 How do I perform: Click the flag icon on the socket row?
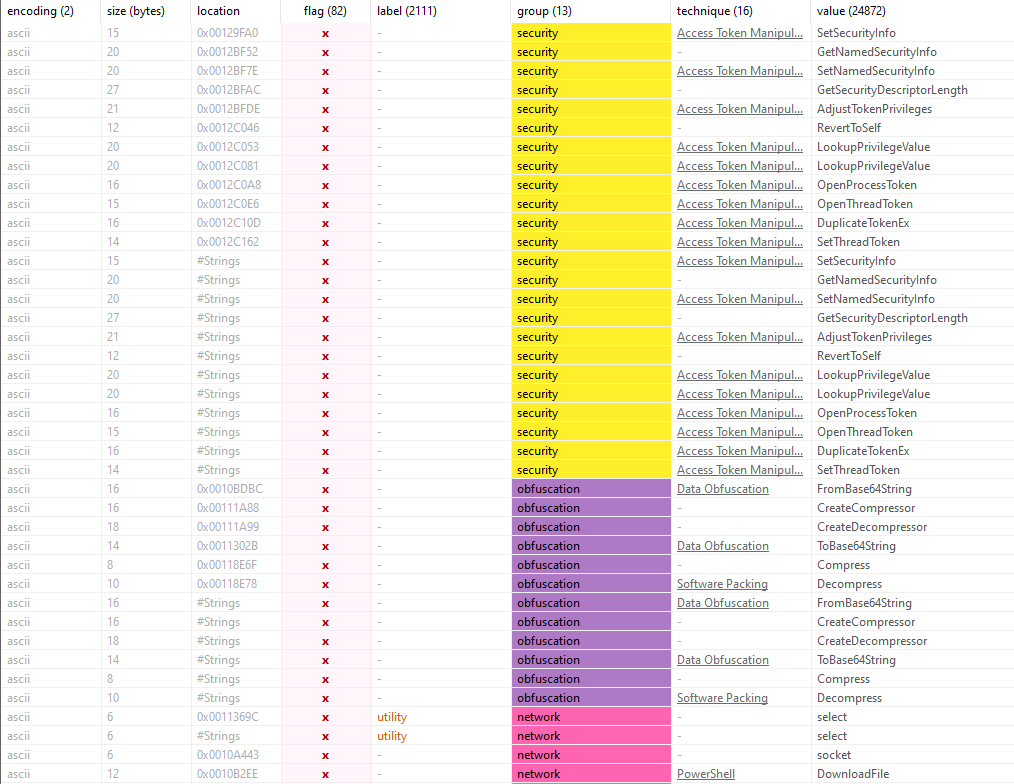[323, 755]
